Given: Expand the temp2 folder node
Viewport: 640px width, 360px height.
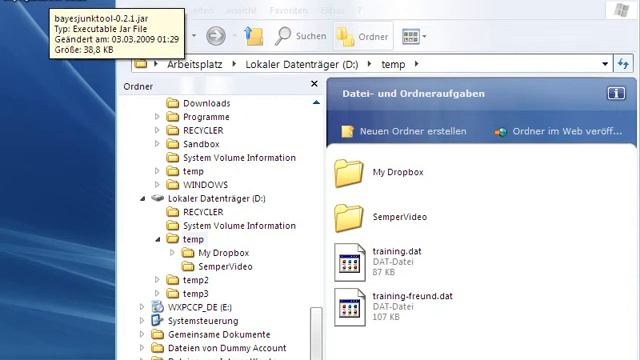Looking at the screenshot, I should point(157,280).
